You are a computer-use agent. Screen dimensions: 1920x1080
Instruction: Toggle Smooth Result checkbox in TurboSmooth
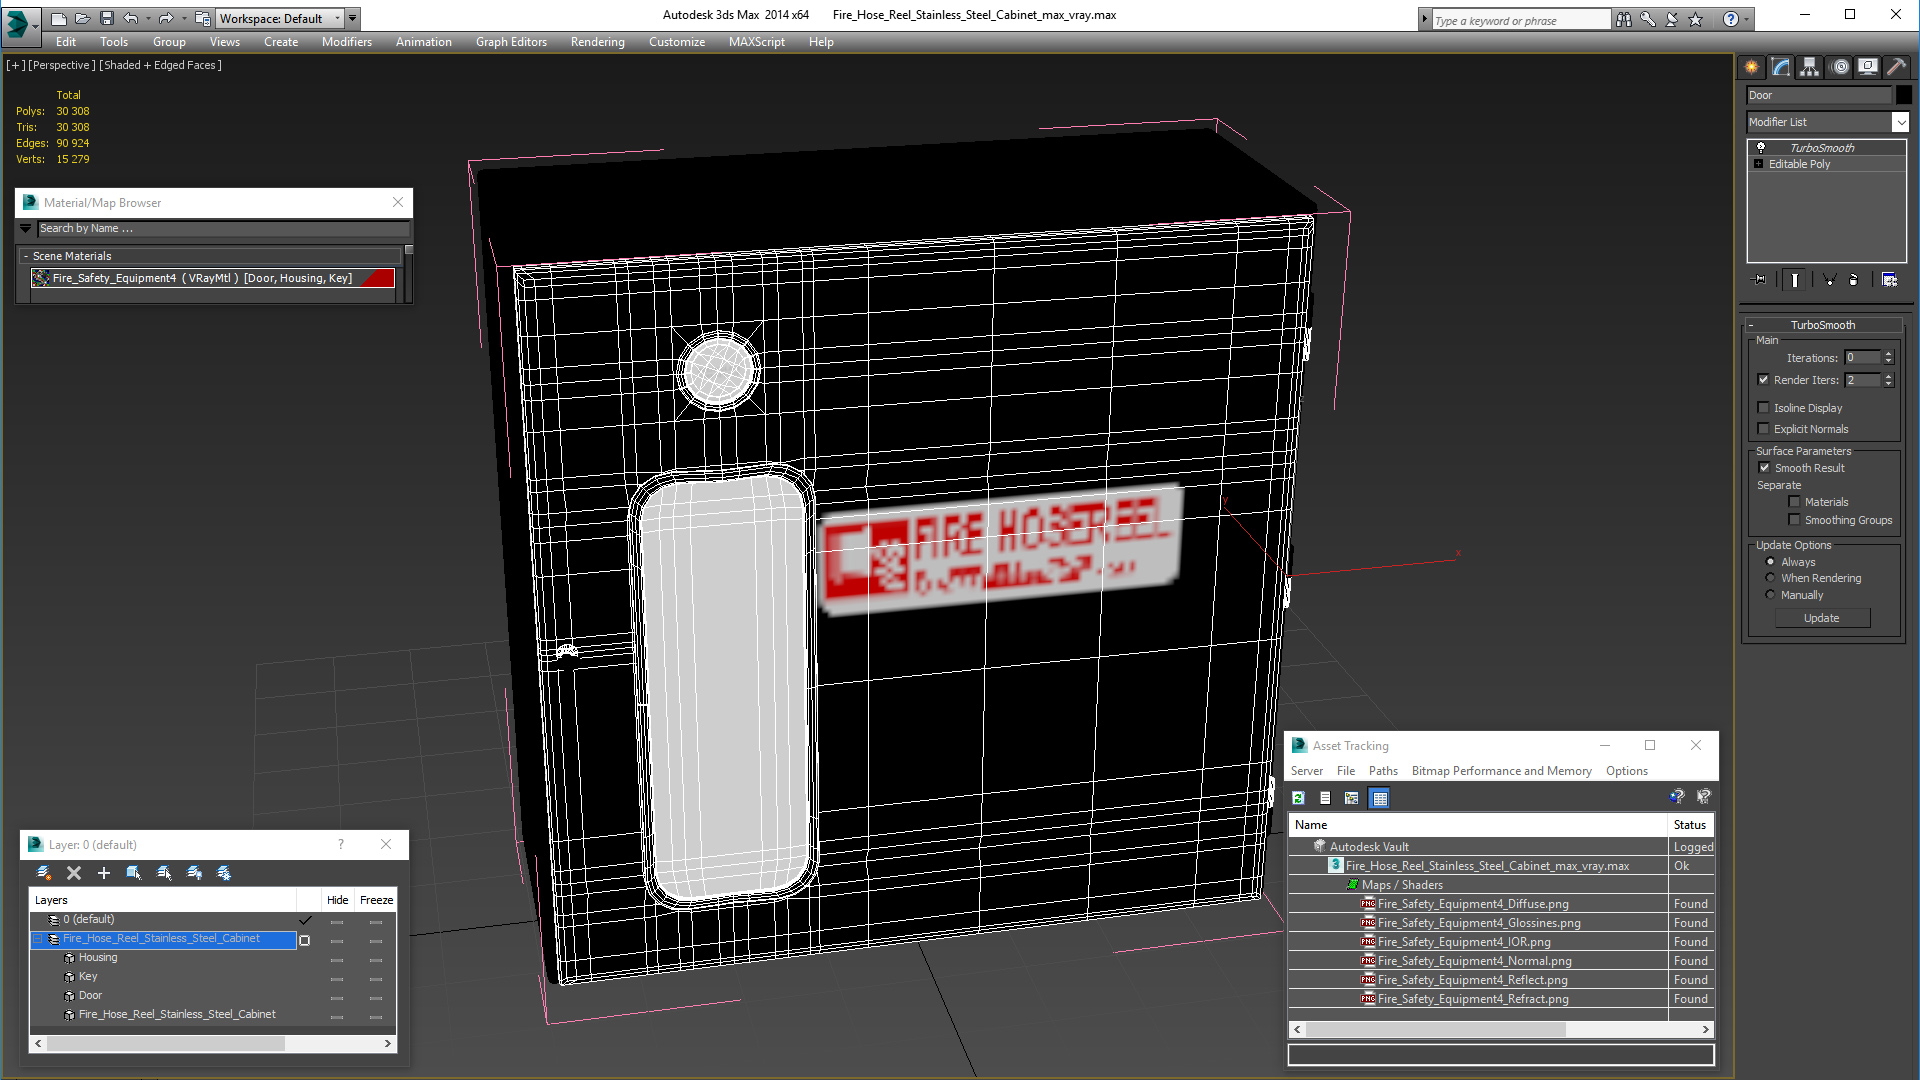pos(1763,468)
